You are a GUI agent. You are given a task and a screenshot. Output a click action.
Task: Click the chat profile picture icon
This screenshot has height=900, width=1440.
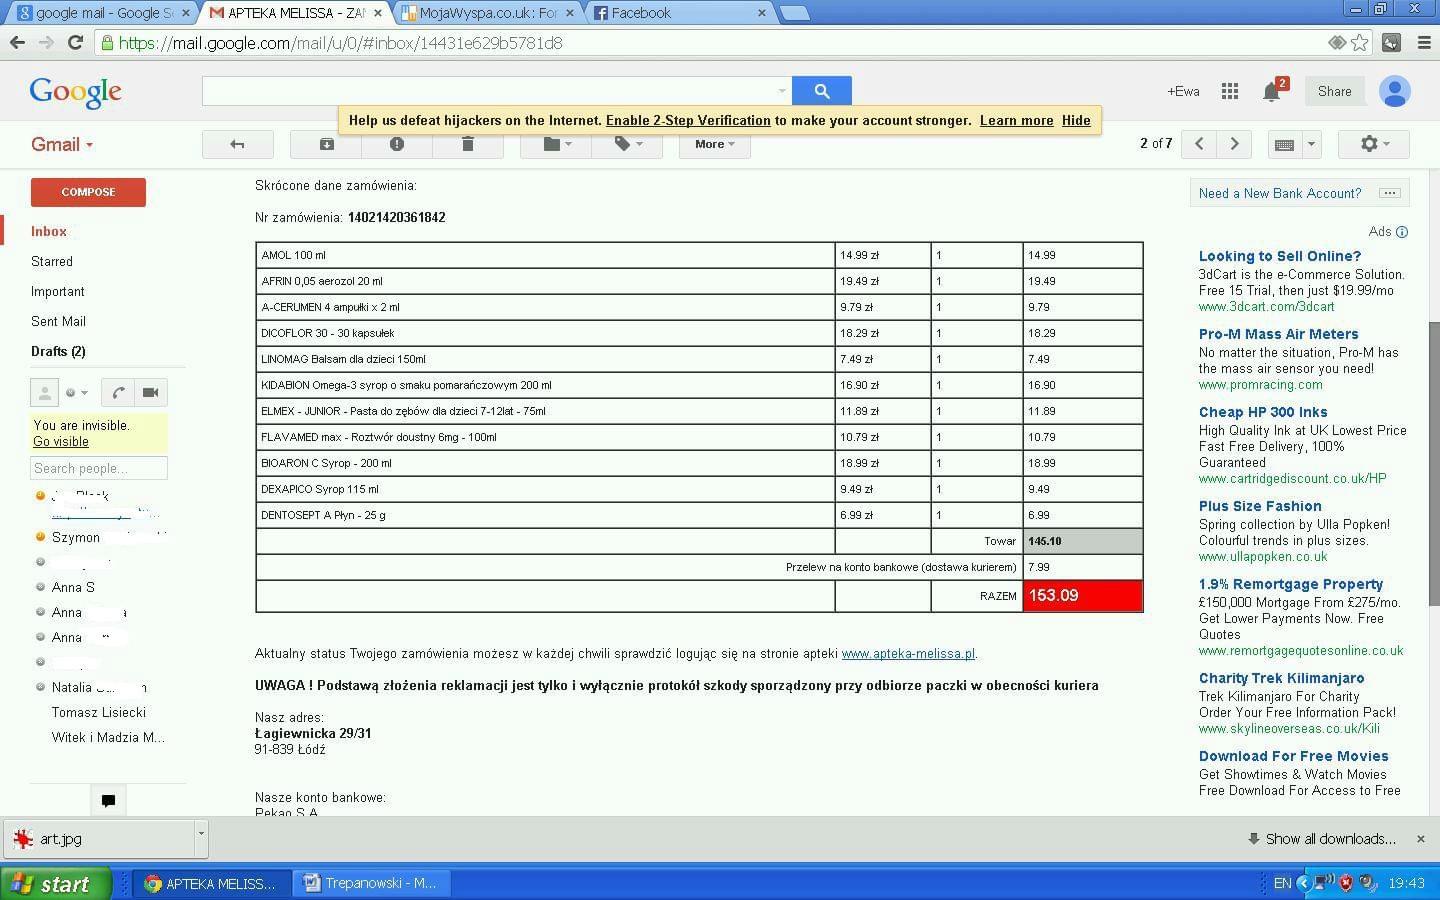coord(44,393)
